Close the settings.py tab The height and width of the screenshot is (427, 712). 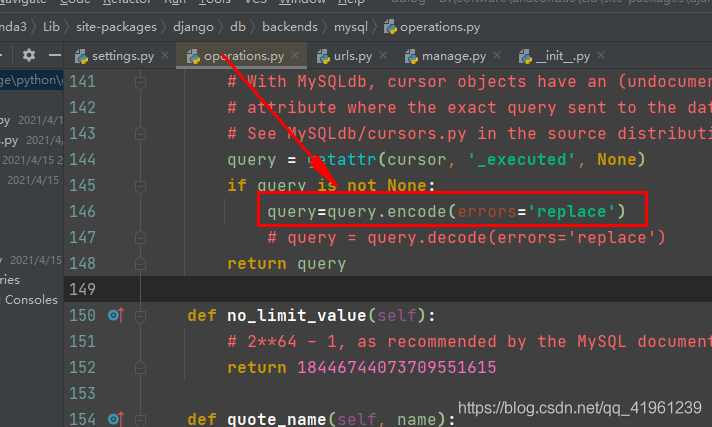click(165, 55)
